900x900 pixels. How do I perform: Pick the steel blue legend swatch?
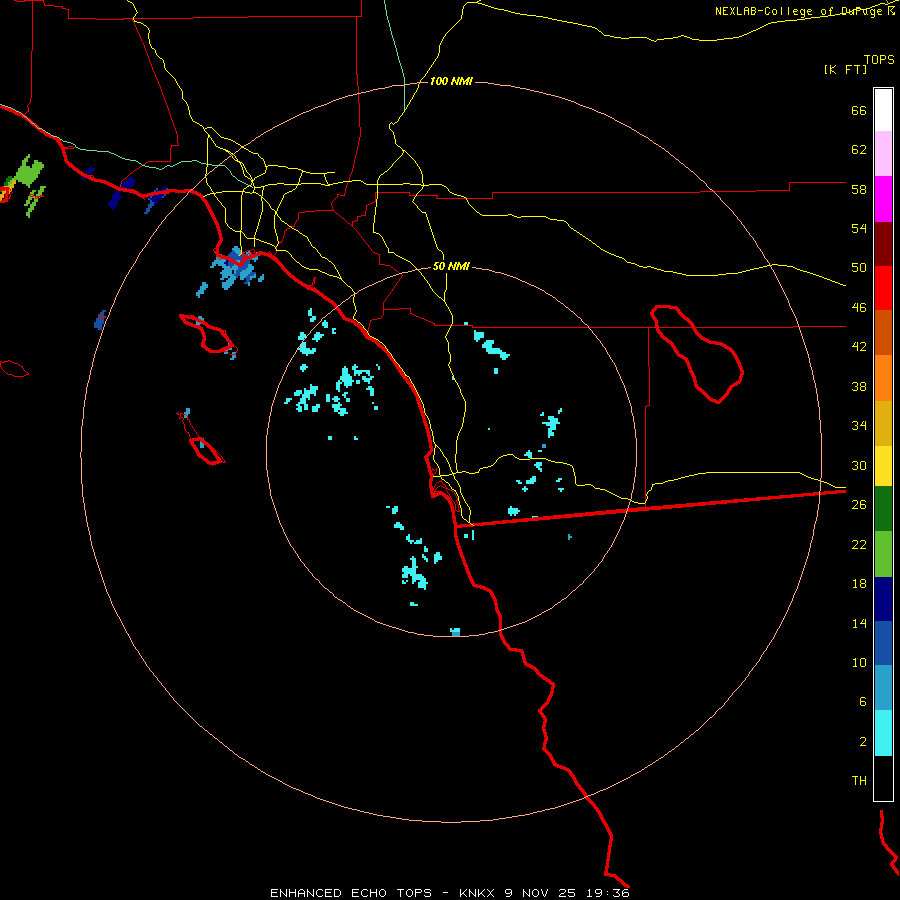[x=883, y=688]
